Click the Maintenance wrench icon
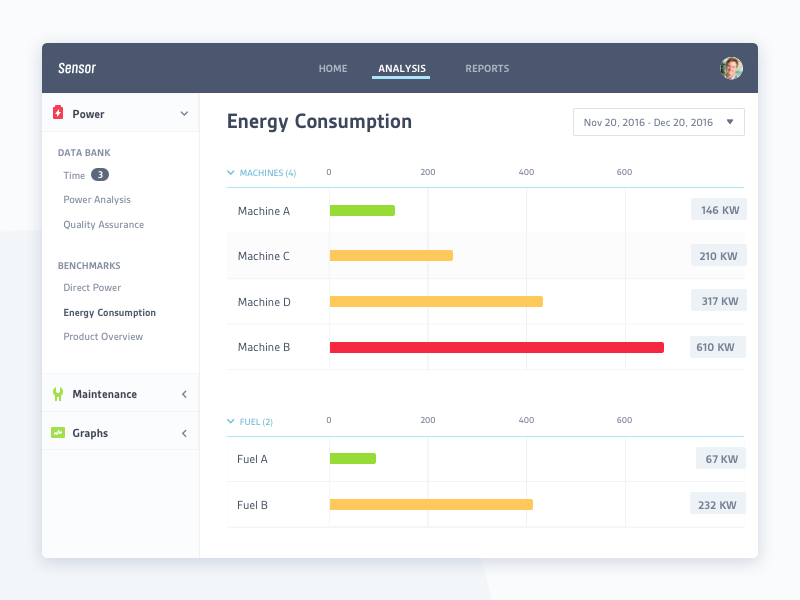This screenshot has width=800, height=600. (58, 393)
